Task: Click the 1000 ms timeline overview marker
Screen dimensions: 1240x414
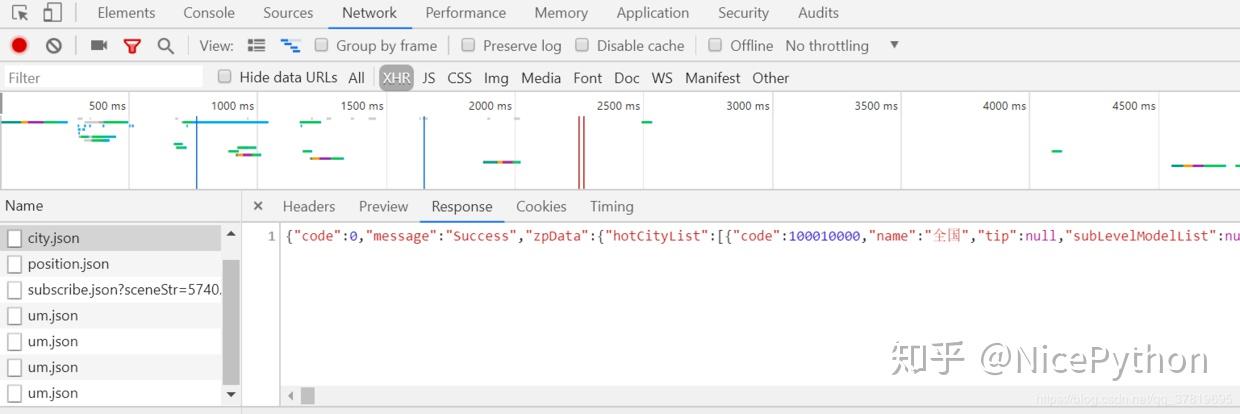Action: [x=232, y=105]
